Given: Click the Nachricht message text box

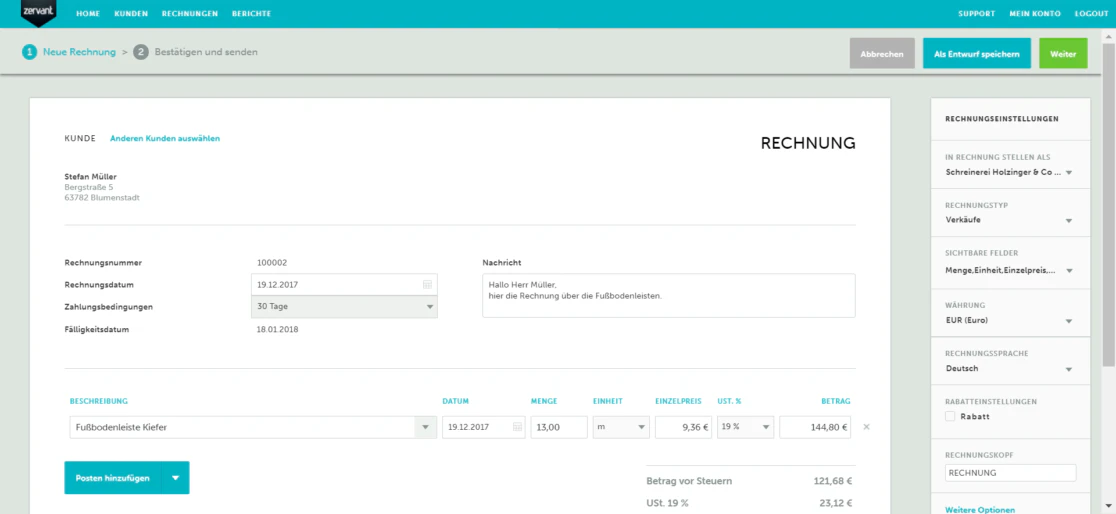Looking at the screenshot, I should coord(668,295).
